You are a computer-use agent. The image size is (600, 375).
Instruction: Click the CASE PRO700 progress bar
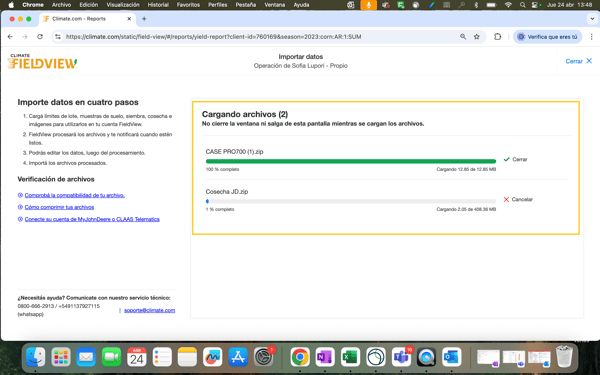[x=351, y=161]
